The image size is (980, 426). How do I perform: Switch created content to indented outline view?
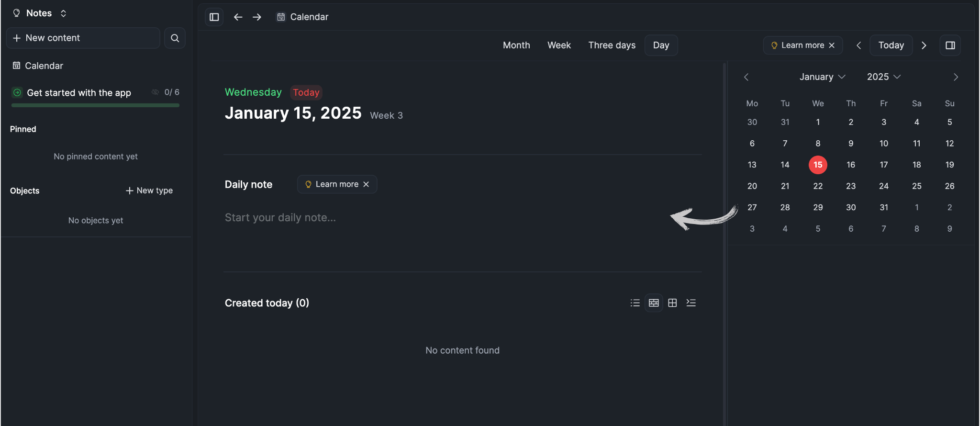point(691,303)
